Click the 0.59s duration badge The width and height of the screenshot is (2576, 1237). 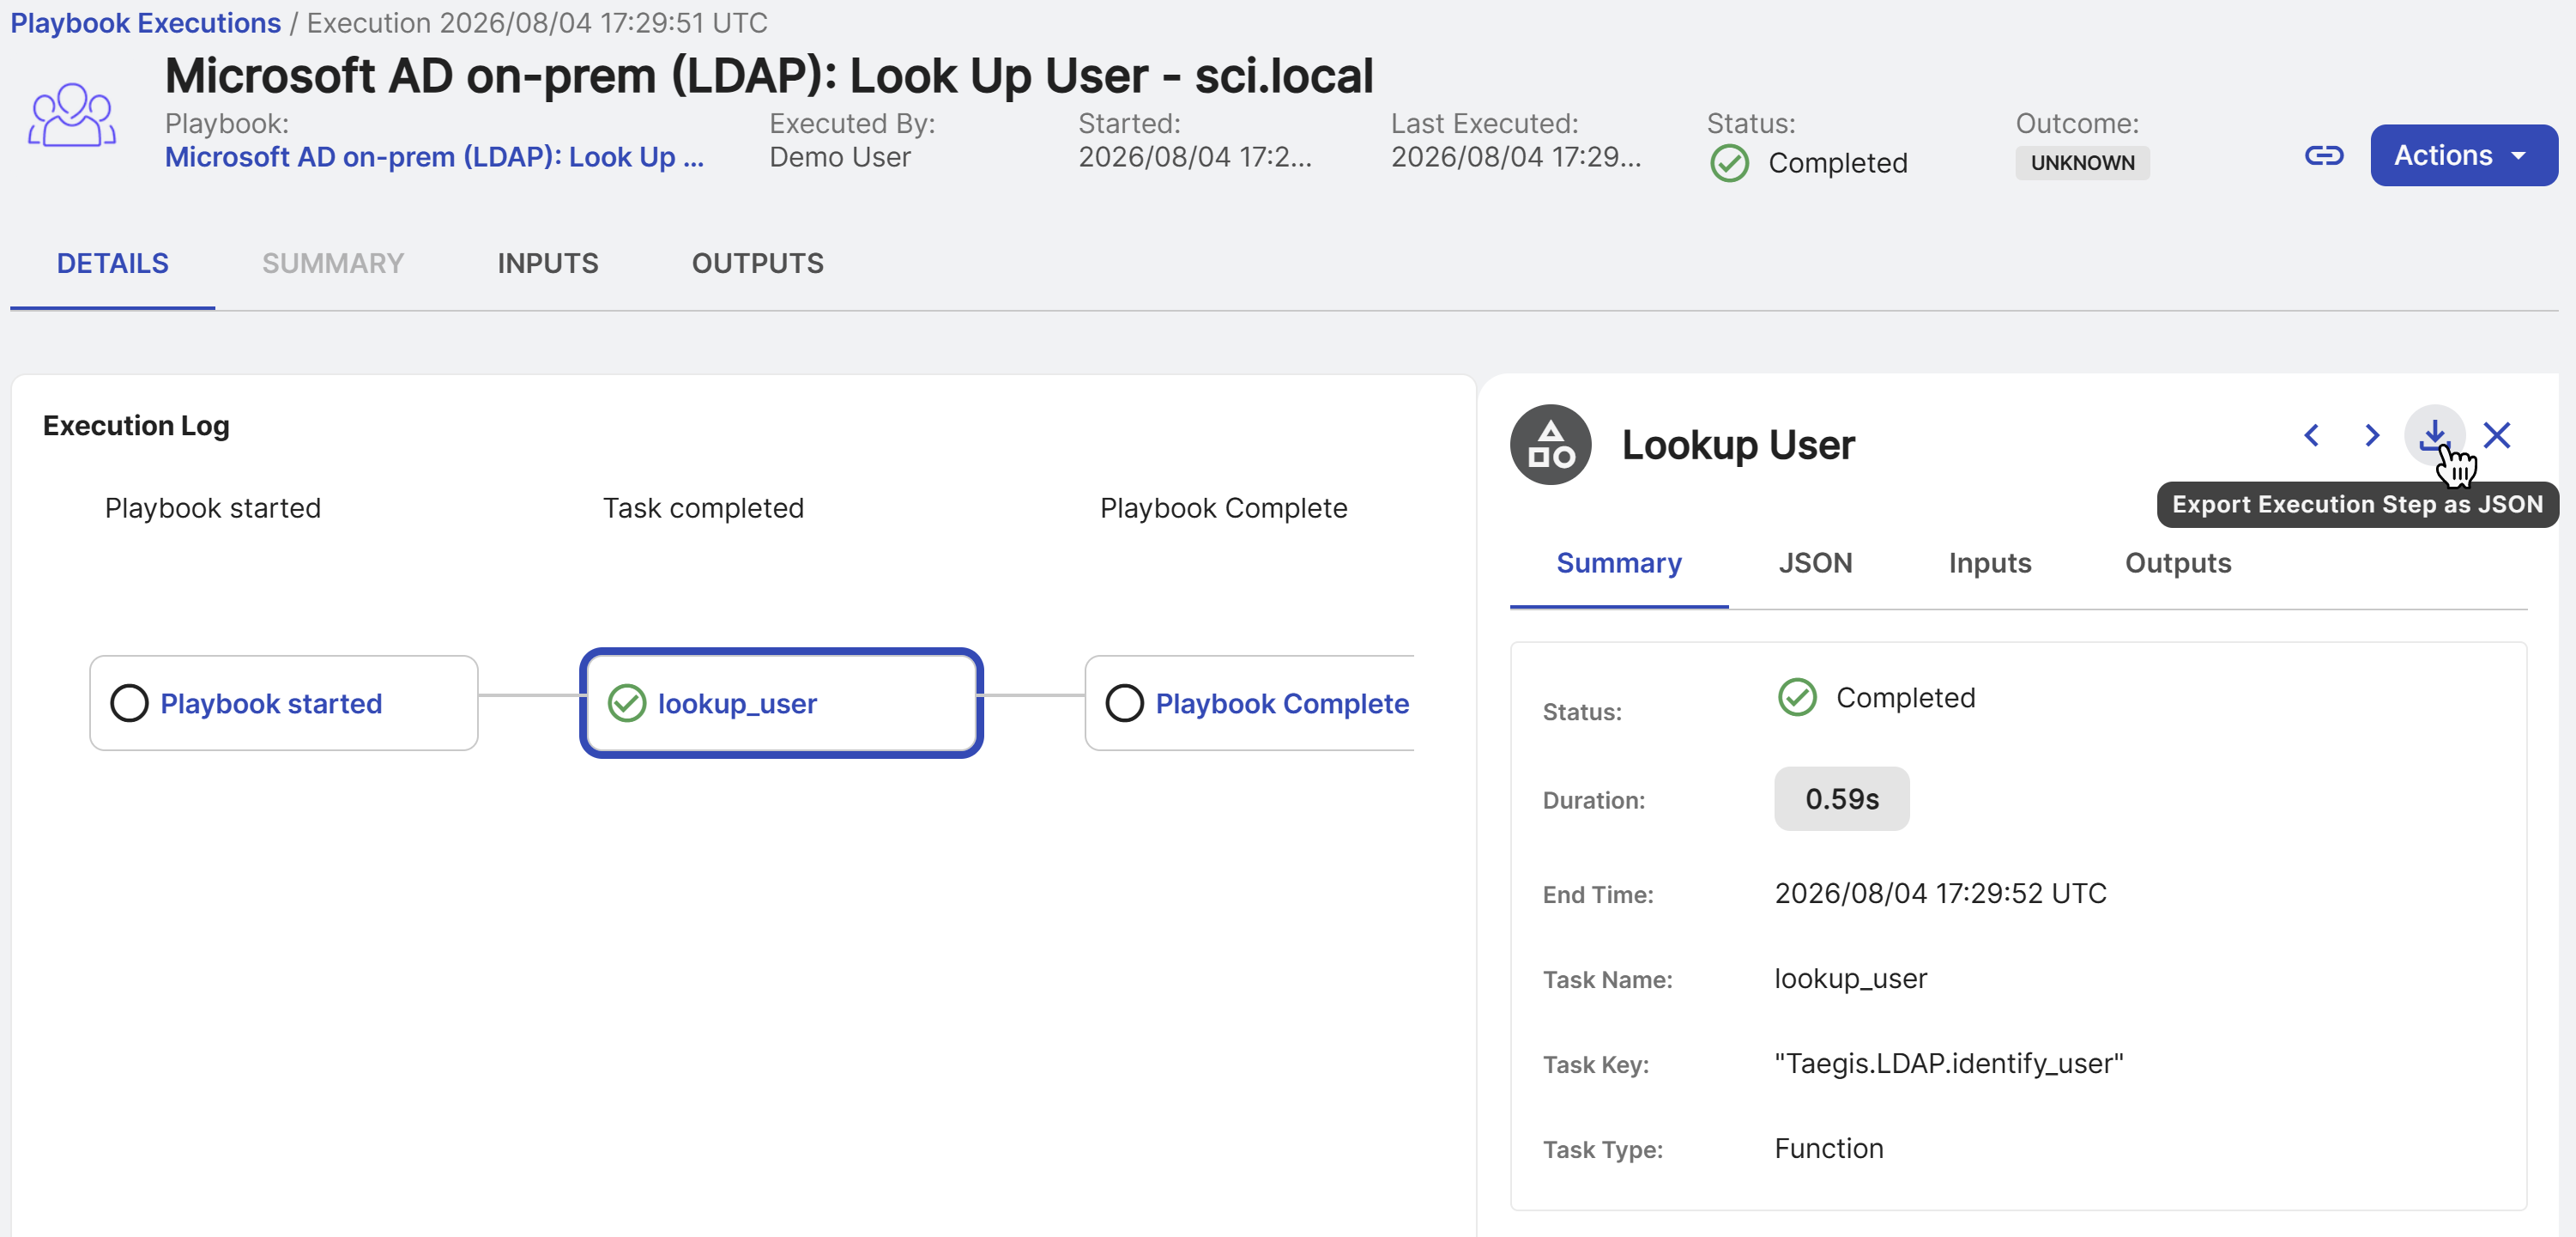point(1841,799)
